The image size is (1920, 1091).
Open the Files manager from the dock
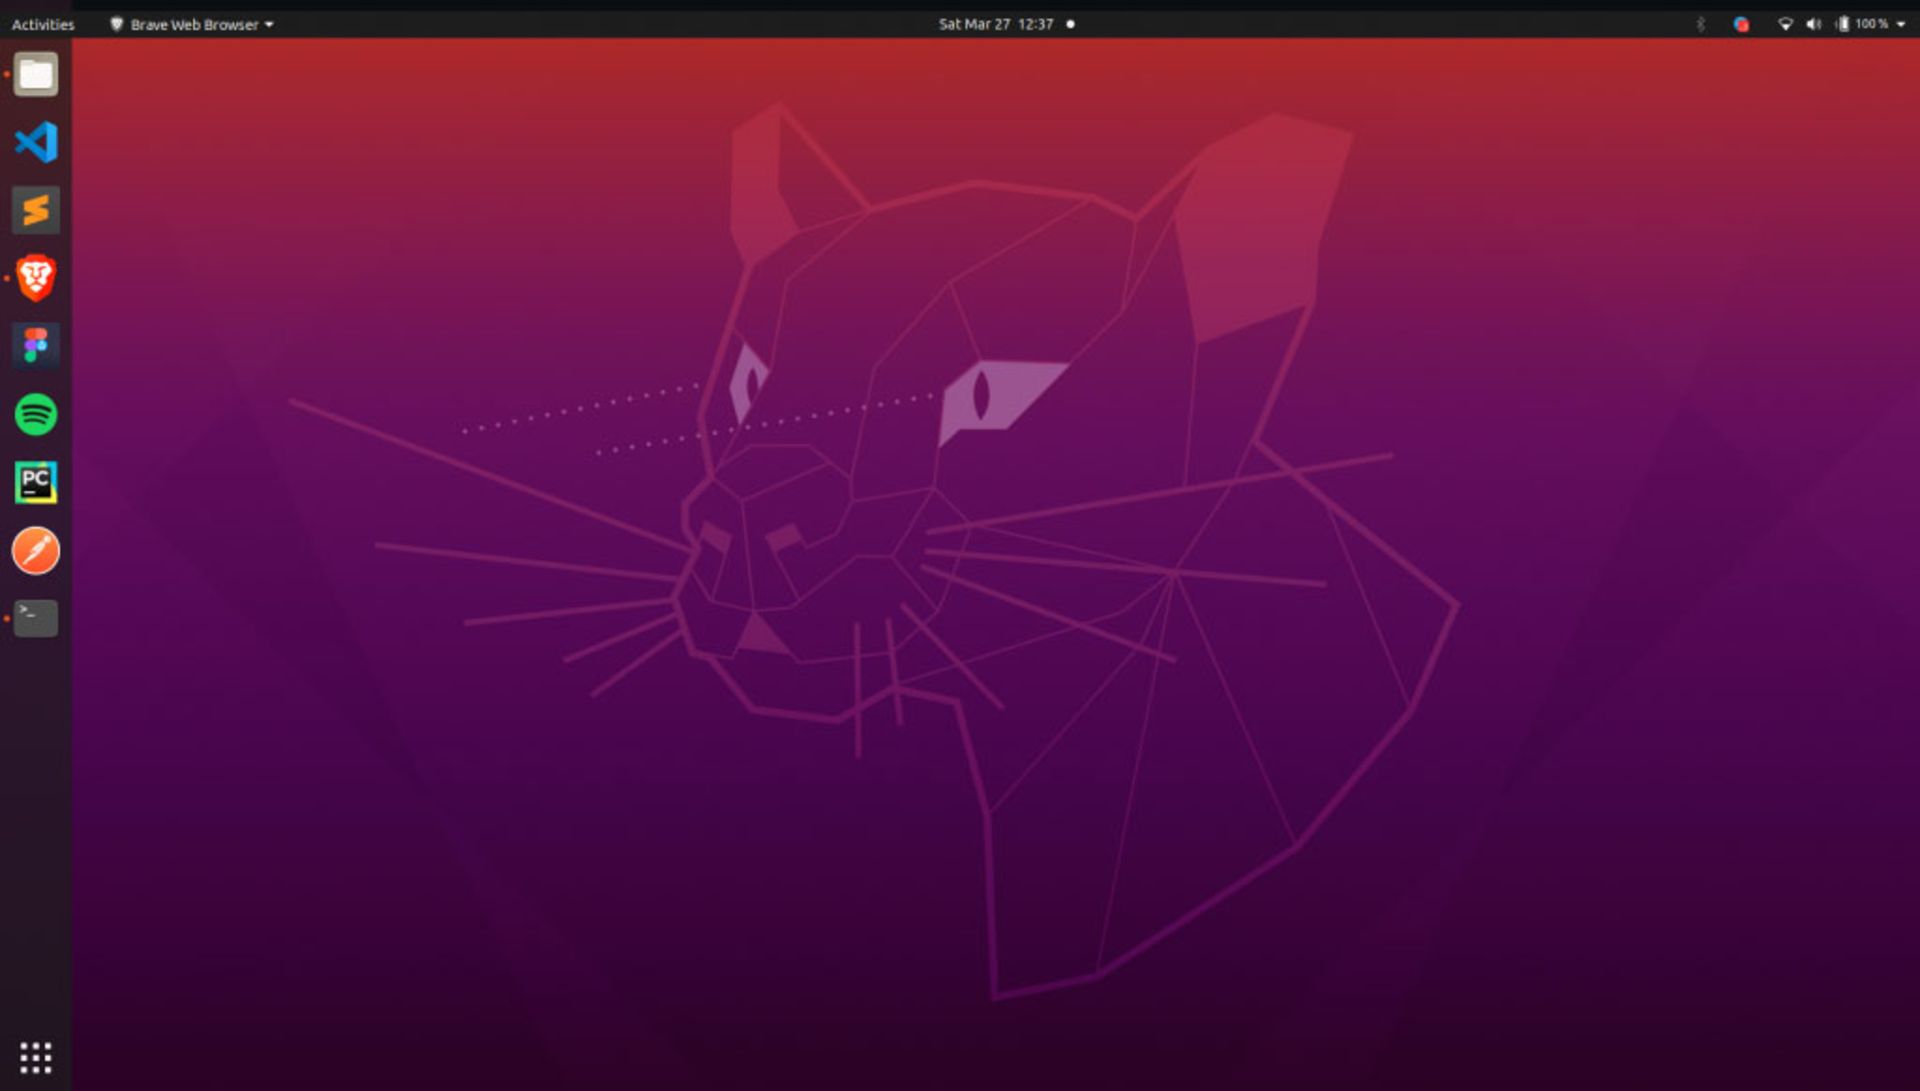pyautogui.click(x=36, y=75)
